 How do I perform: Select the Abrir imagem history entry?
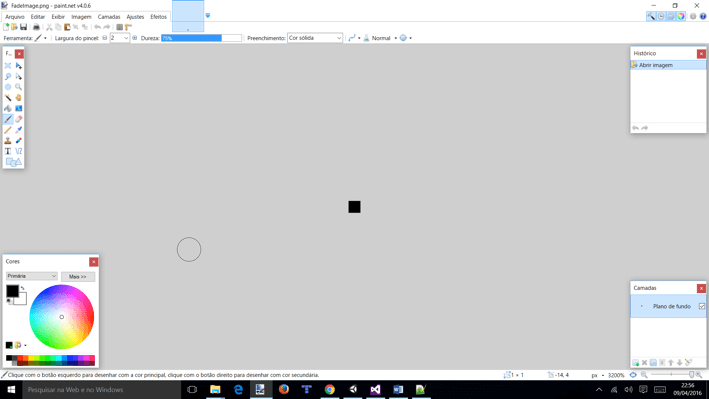pos(668,65)
